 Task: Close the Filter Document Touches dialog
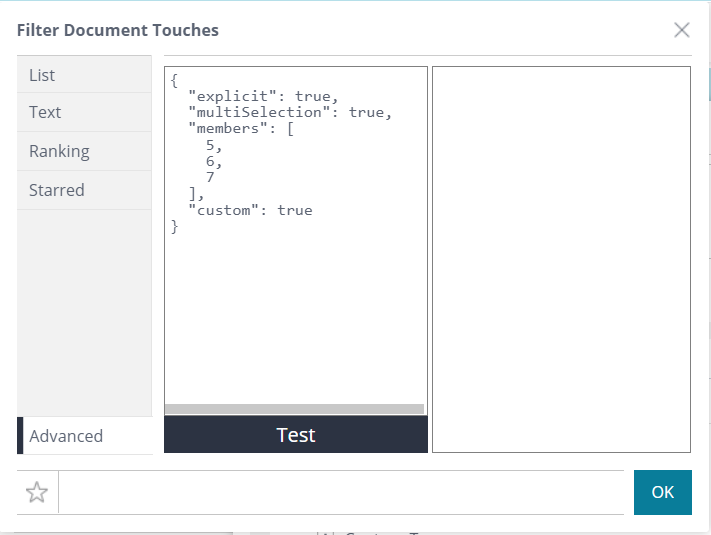682,30
